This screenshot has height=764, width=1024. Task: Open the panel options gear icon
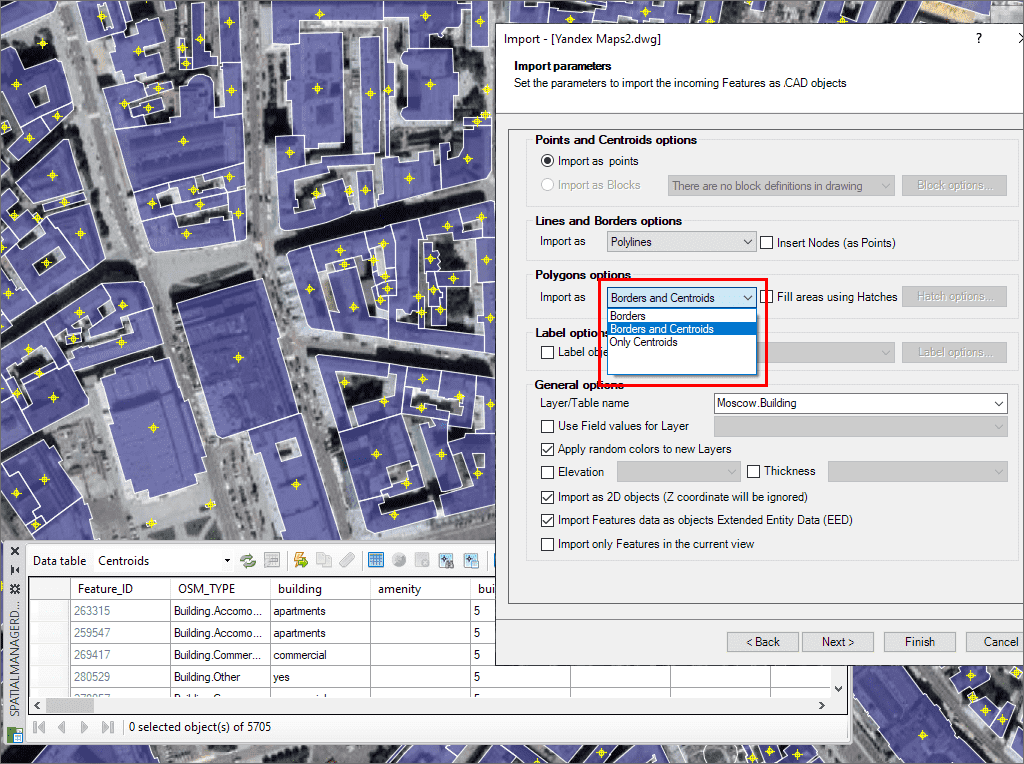coord(14,589)
